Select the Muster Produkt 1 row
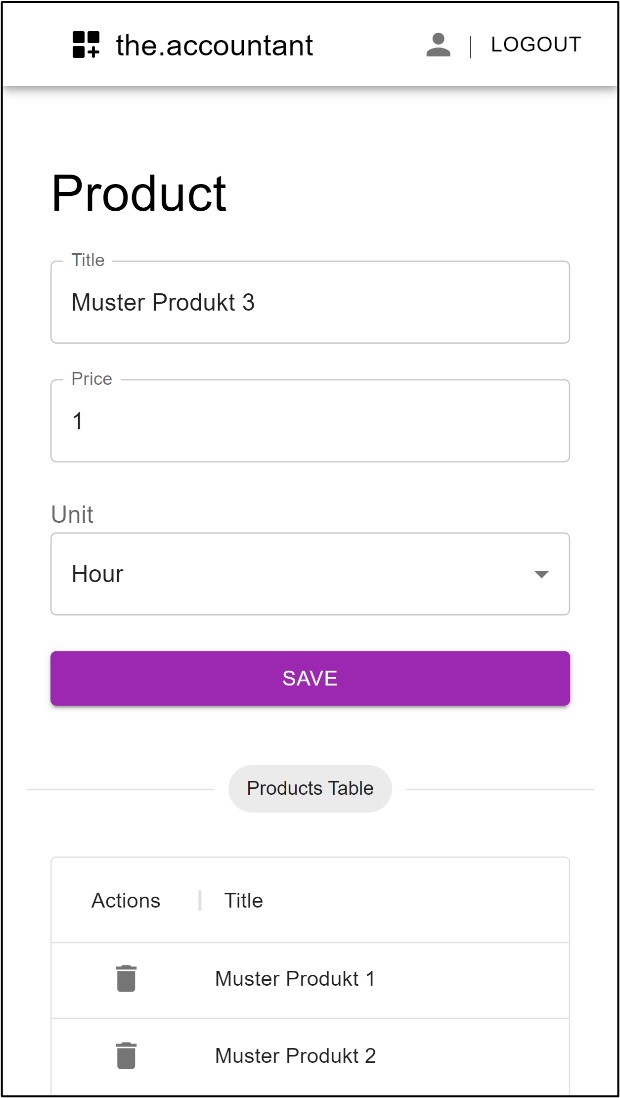Viewport: 620px width, 1098px height. [x=310, y=980]
